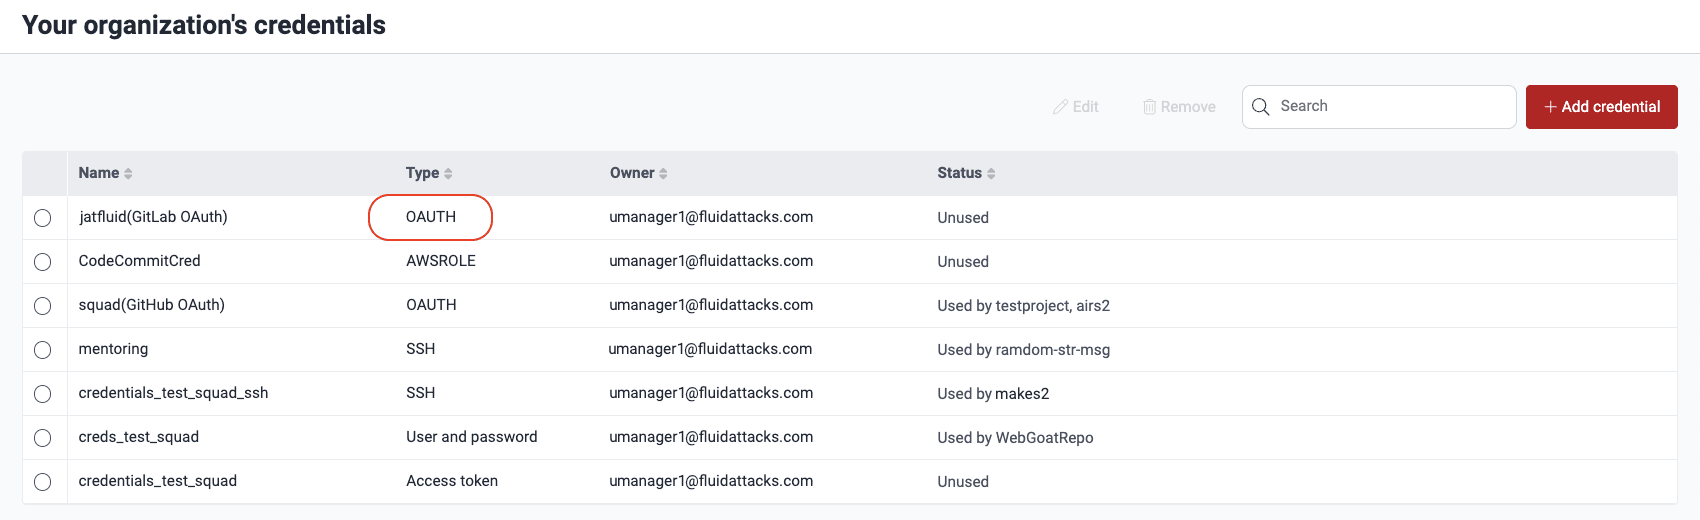Click the Add credential button

[x=1601, y=107]
